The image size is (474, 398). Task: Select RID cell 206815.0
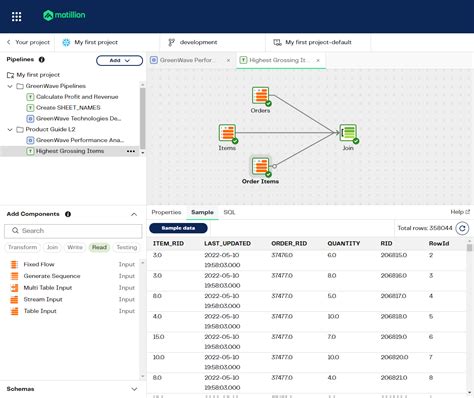(394, 255)
